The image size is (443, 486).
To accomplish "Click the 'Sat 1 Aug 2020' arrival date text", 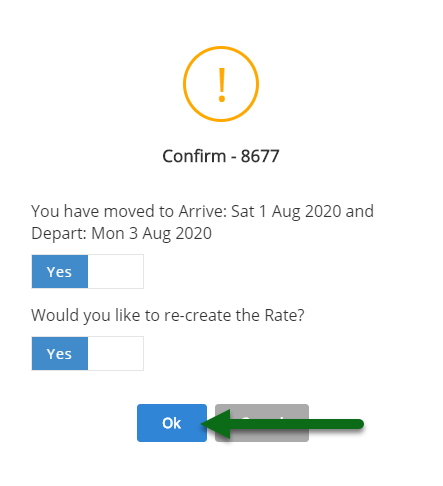I will click(x=286, y=211).
